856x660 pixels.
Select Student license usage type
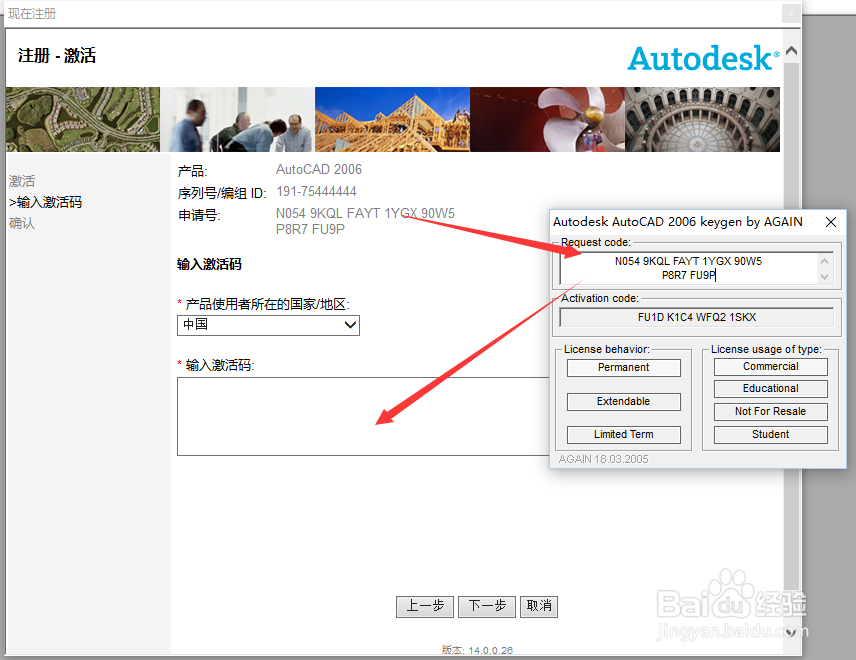[770, 434]
